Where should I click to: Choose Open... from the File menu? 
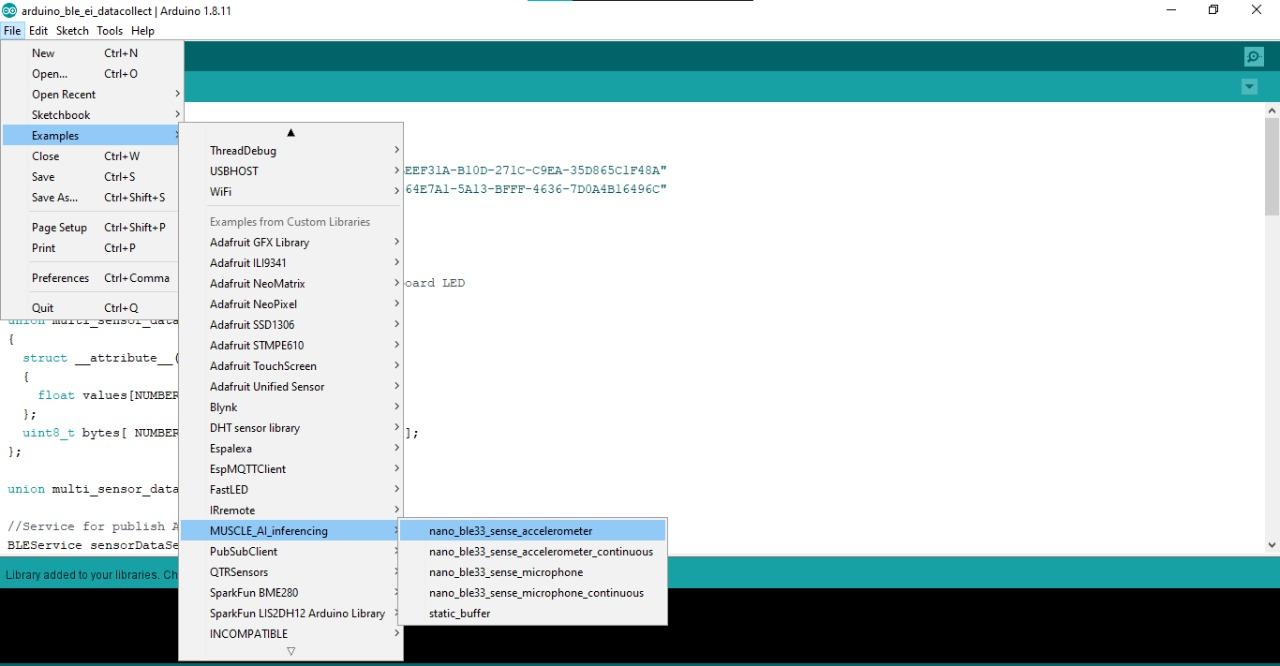[92, 74]
